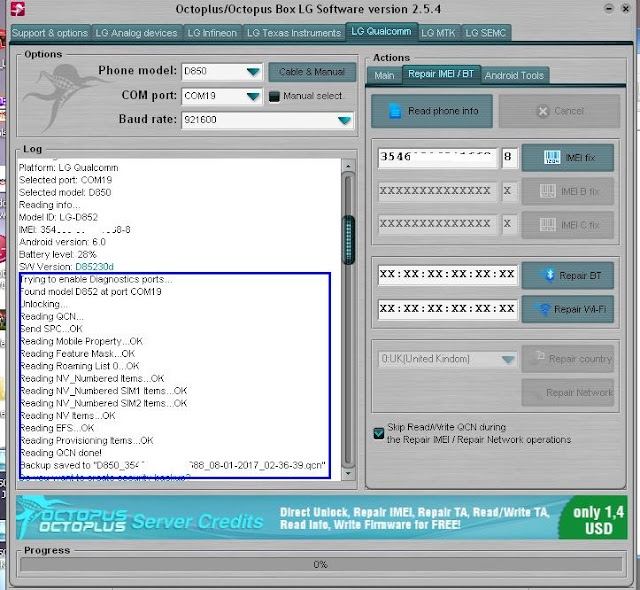This screenshot has width=640, height=590.
Task: Click the X icon on Cancel button
Action: (x=543, y=111)
